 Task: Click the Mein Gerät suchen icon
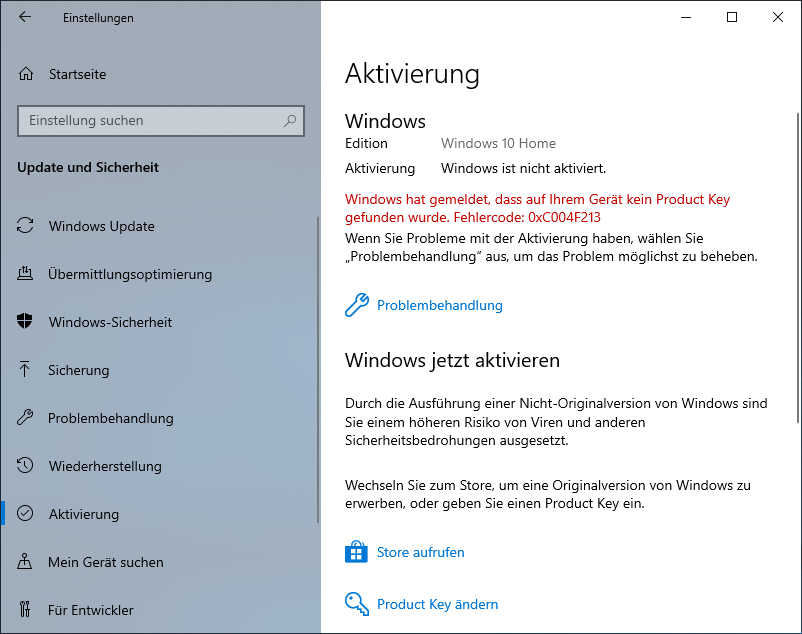(x=25, y=561)
